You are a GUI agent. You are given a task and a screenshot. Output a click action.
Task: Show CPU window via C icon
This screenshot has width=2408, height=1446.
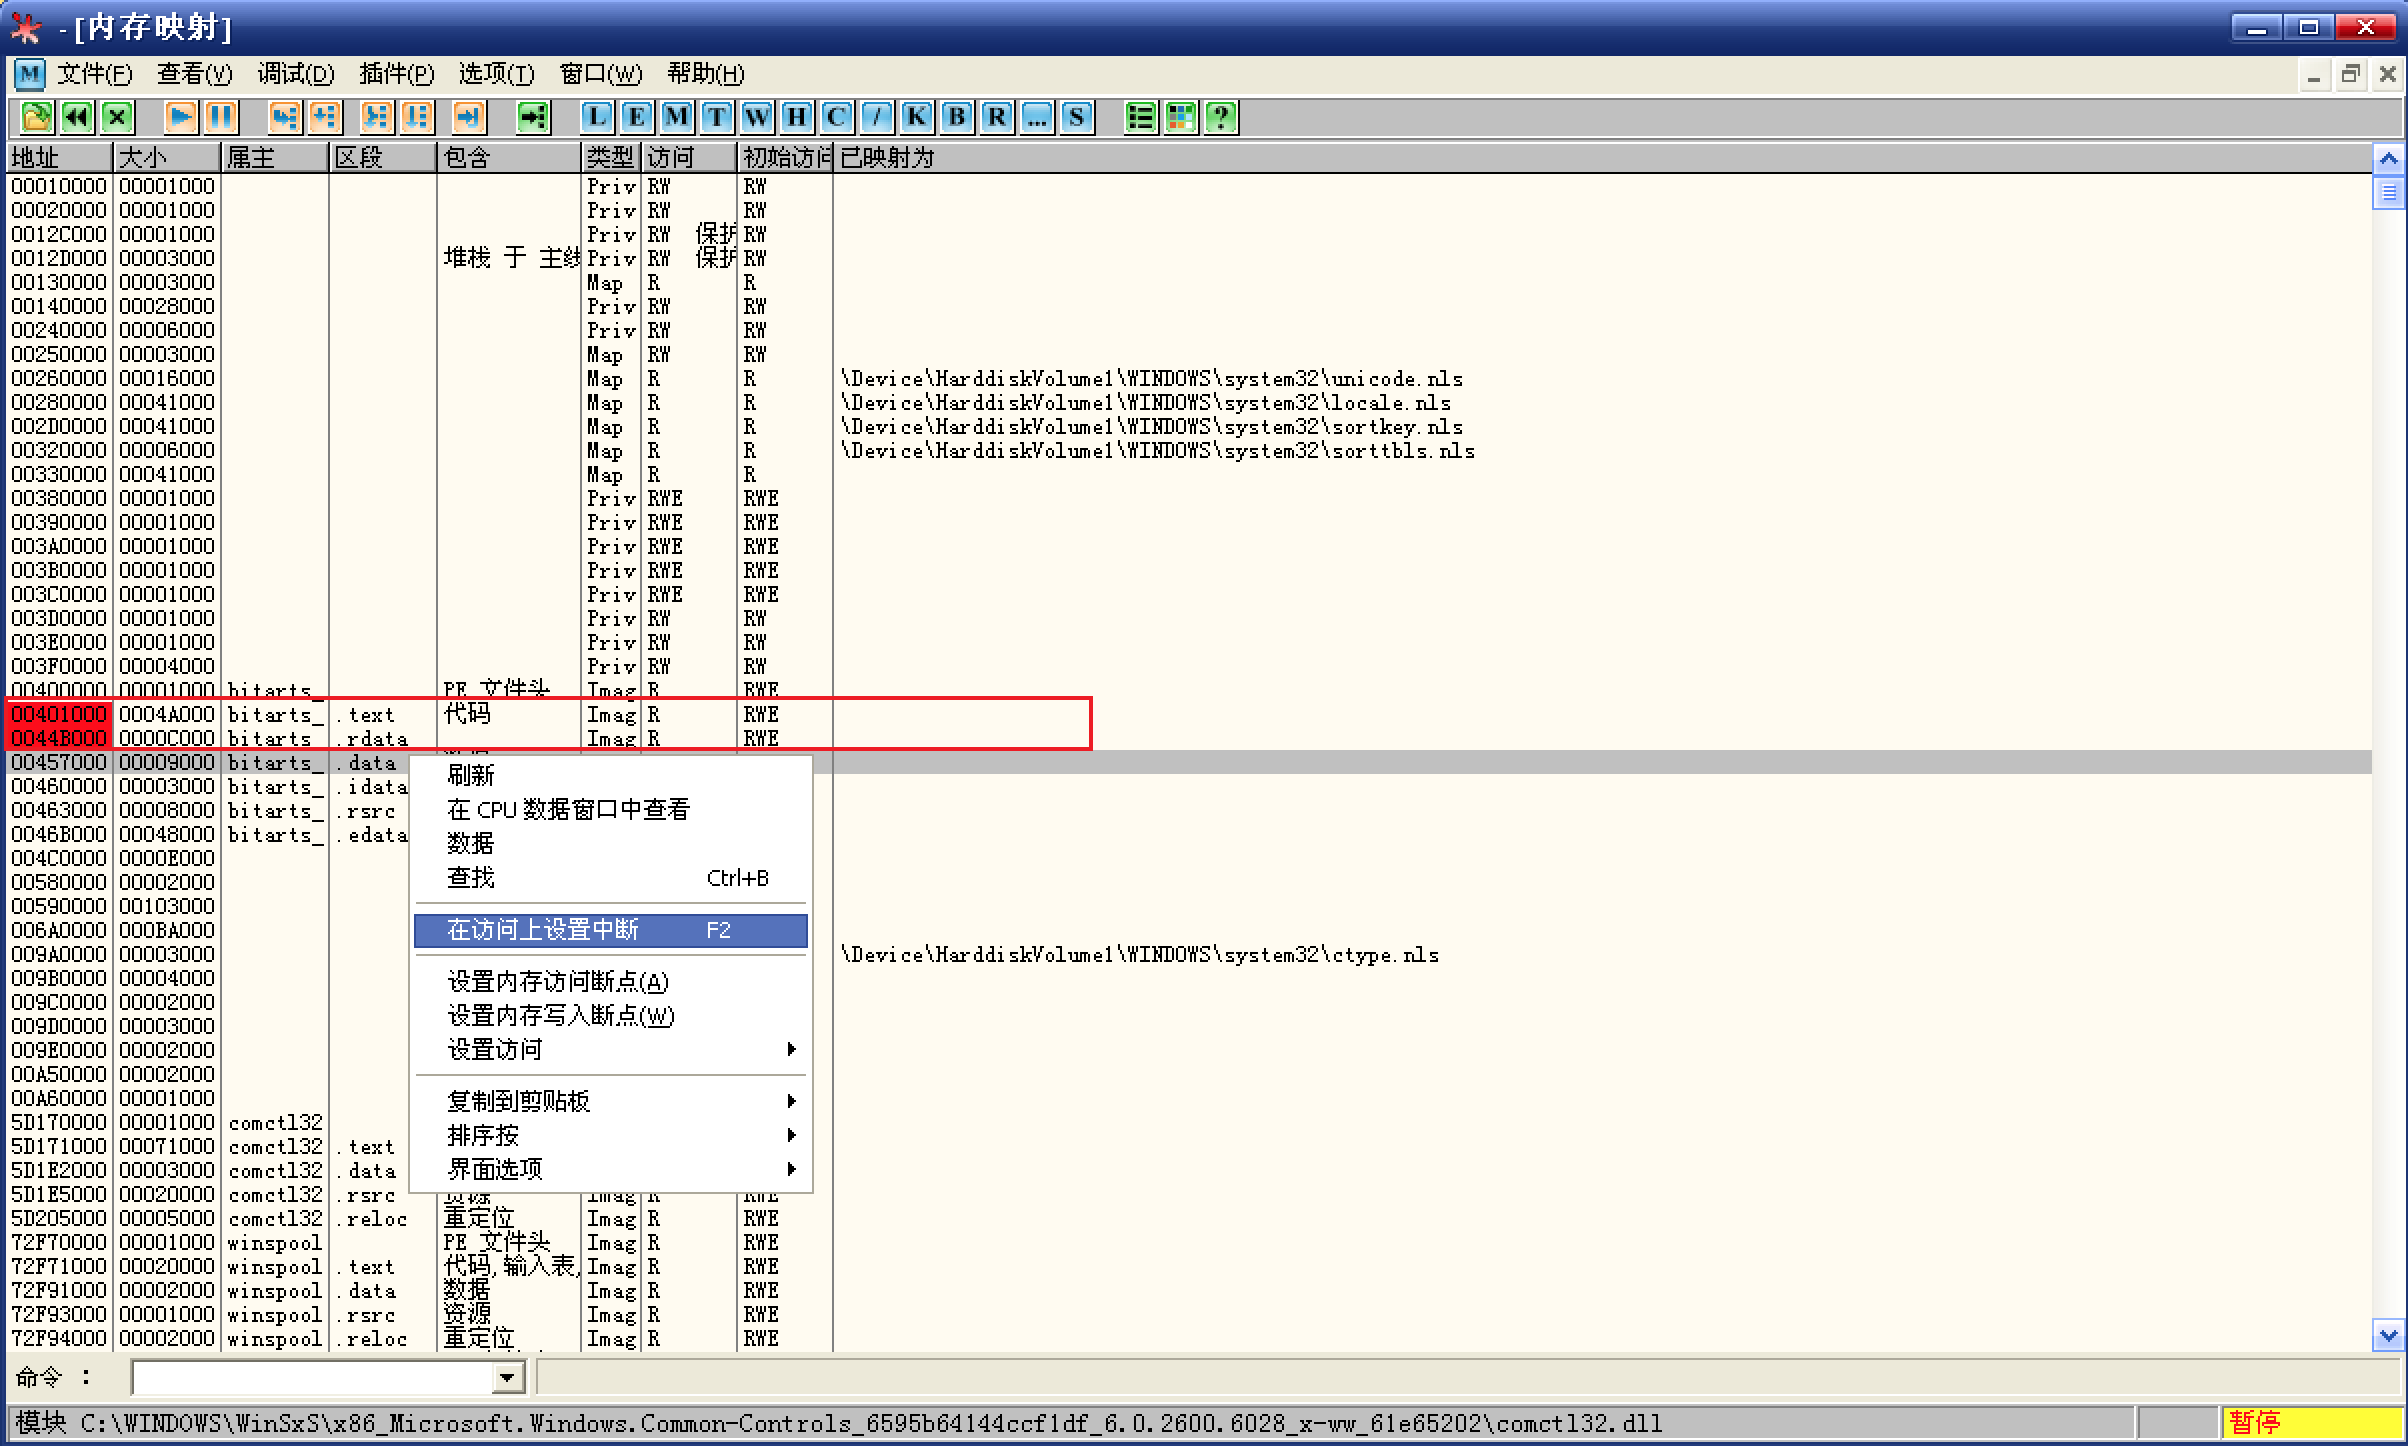837,117
